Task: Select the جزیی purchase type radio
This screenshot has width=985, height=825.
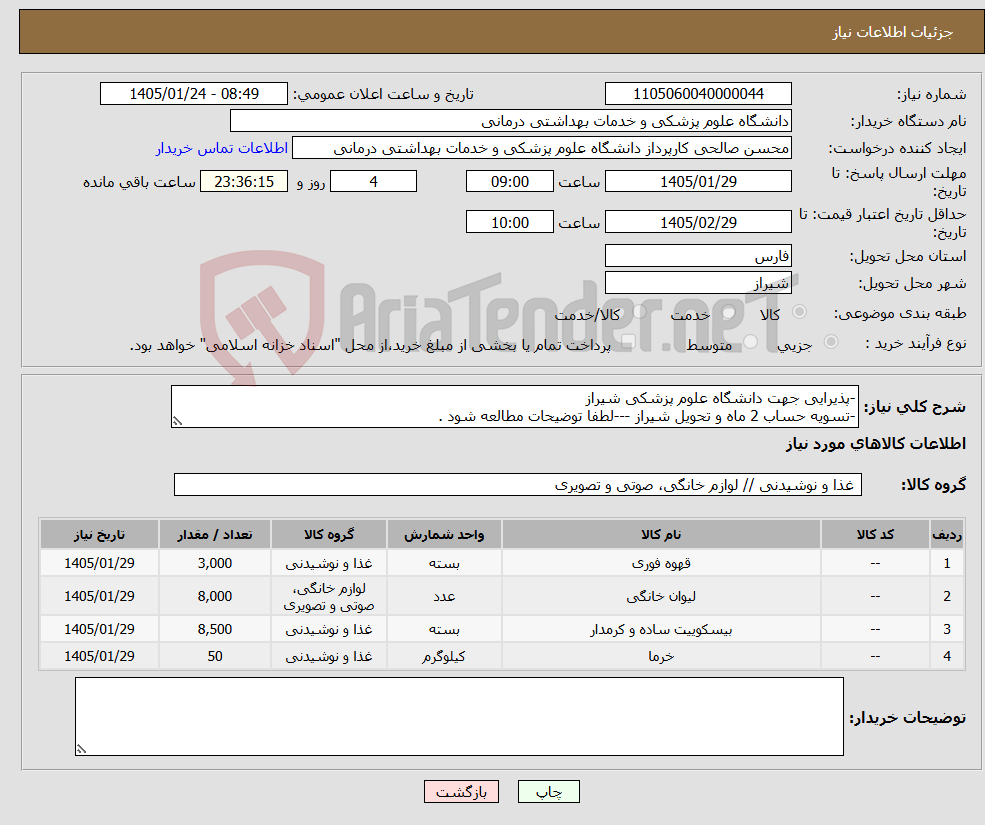Action: click(x=830, y=342)
